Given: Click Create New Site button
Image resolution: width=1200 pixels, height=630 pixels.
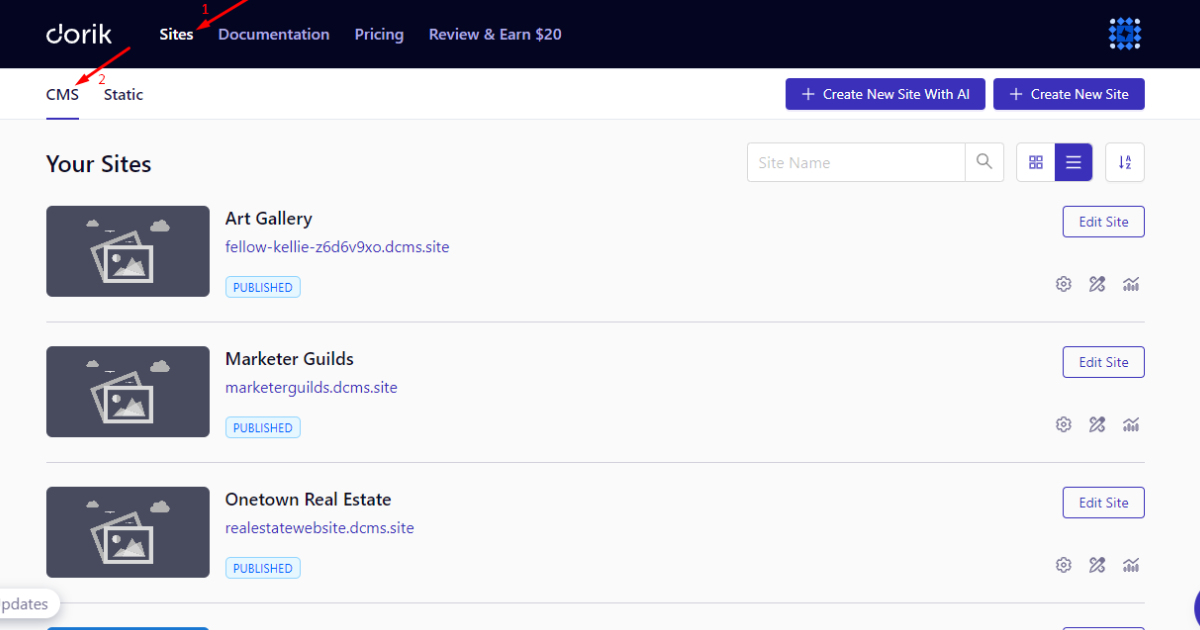Looking at the screenshot, I should [1069, 94].
